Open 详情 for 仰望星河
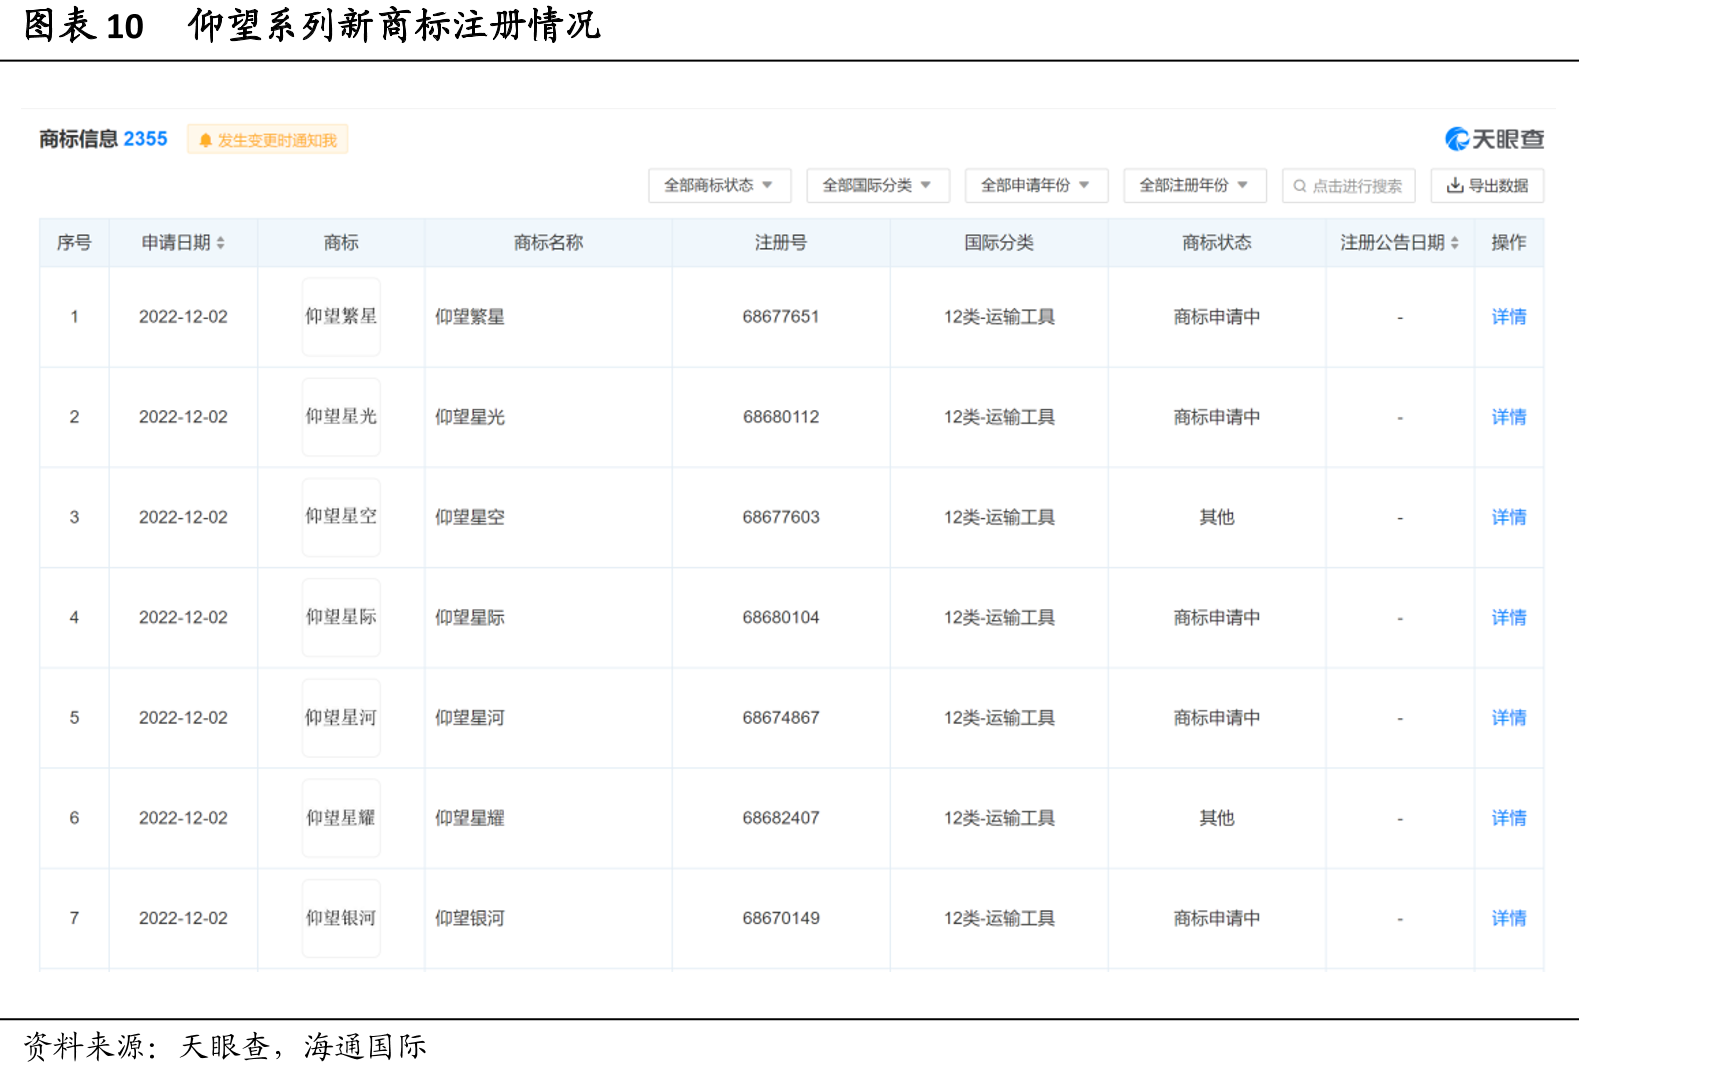This screenshot has height=1077, width=1734. pos(1508,718)
